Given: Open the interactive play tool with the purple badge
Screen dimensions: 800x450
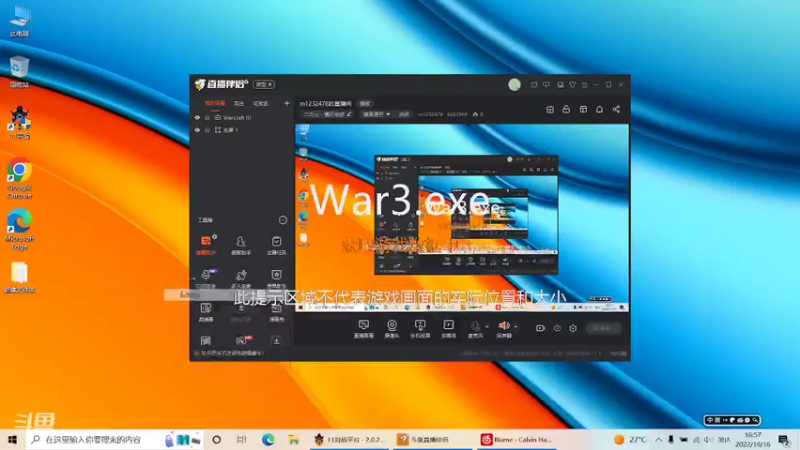Looking at the screenshot, I should click(x=206, y=278).
